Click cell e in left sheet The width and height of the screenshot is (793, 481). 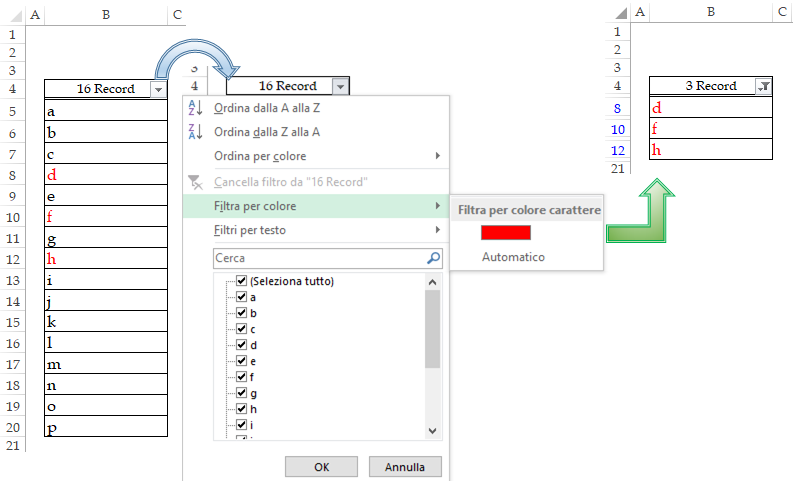click(106, 196)
